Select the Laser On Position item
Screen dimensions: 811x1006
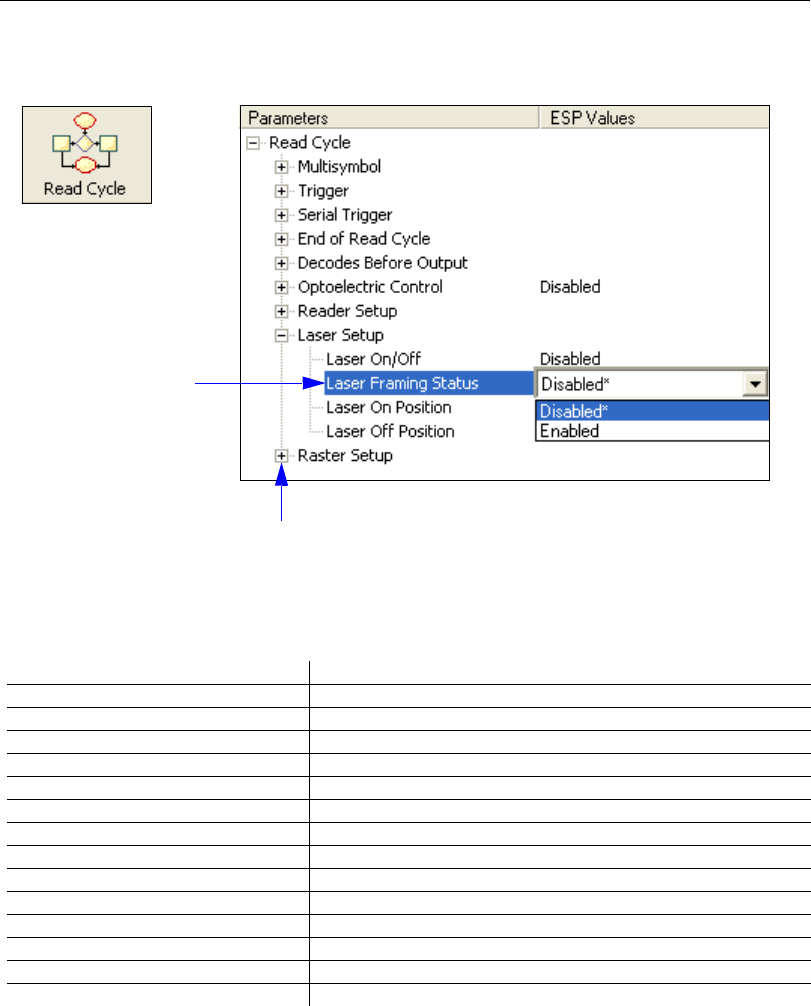389,407
